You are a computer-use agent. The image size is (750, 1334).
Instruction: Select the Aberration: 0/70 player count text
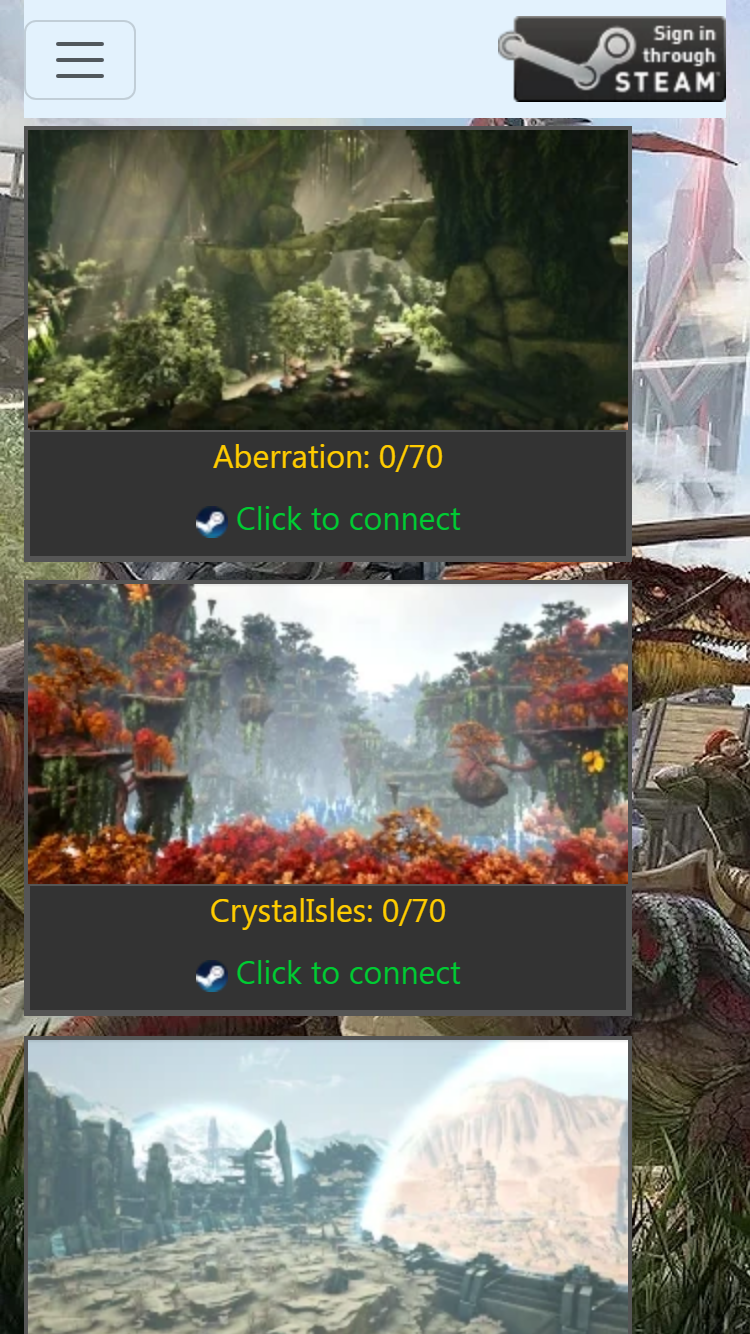point(328,457)
